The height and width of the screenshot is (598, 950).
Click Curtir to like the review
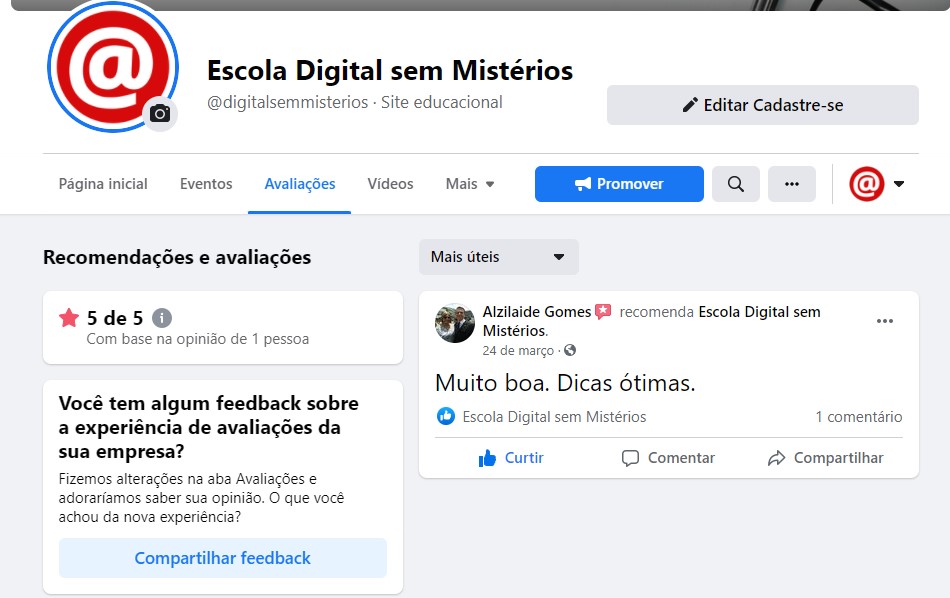point(511,457)
